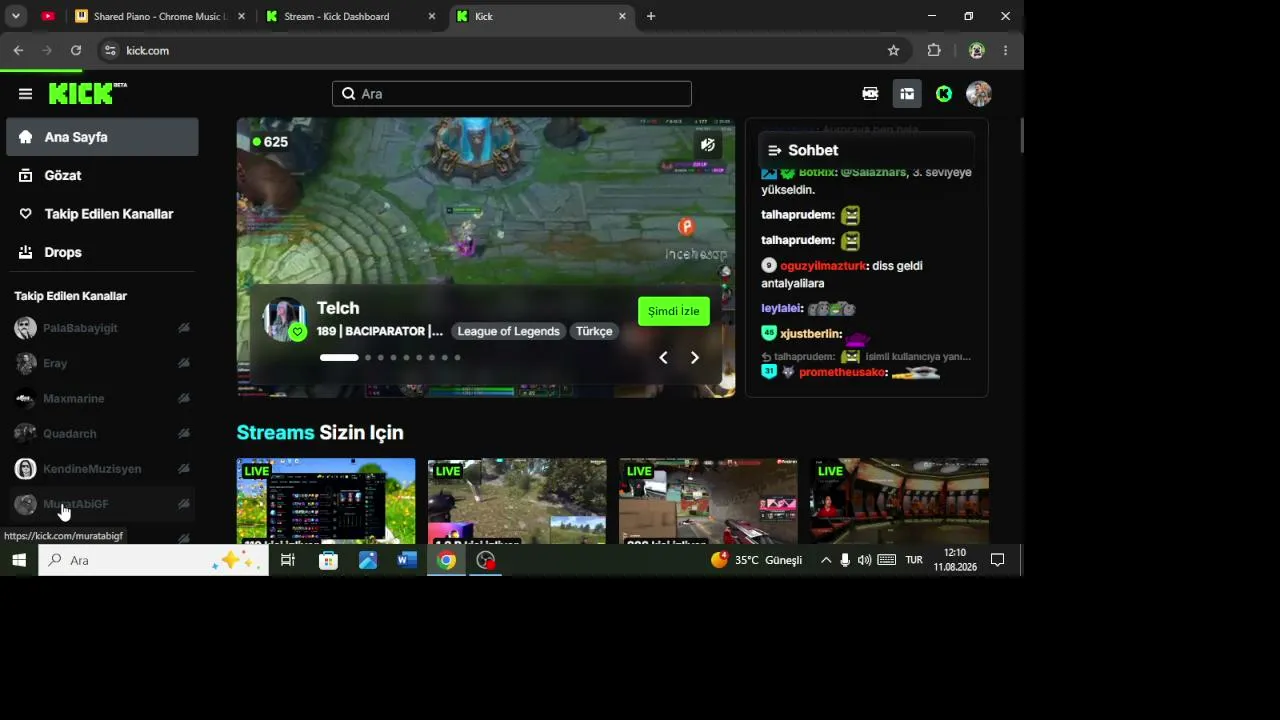Open Word from the taskbar
This screenshot has height=720, width=1280.
406,560
